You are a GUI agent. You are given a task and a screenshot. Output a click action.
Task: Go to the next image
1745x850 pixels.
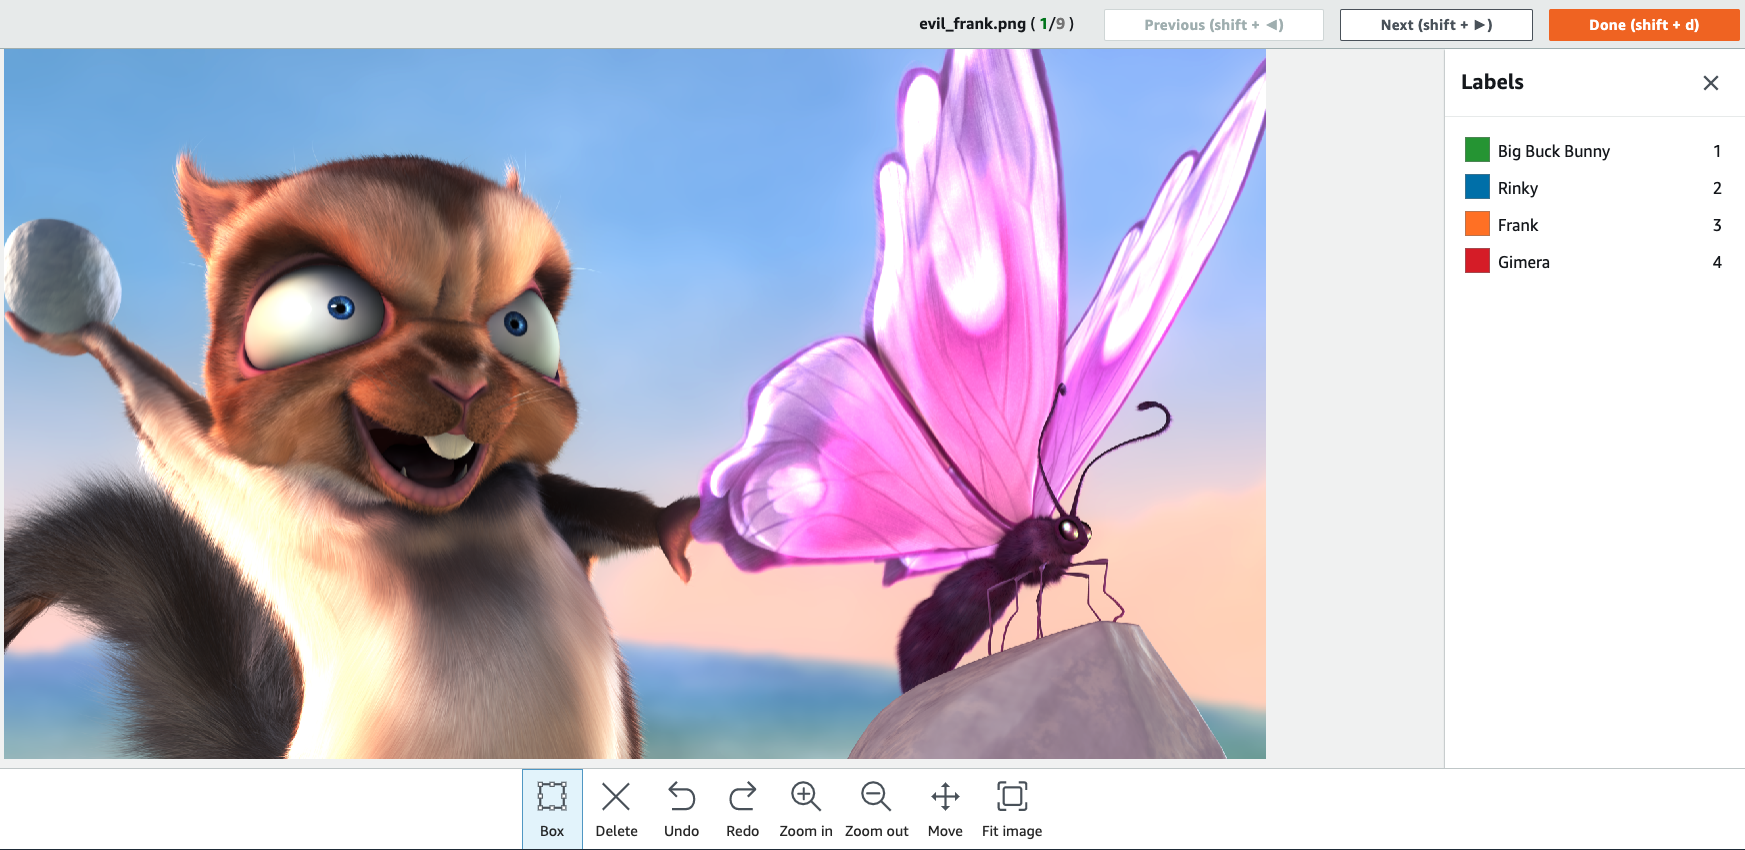[1435, 25]
